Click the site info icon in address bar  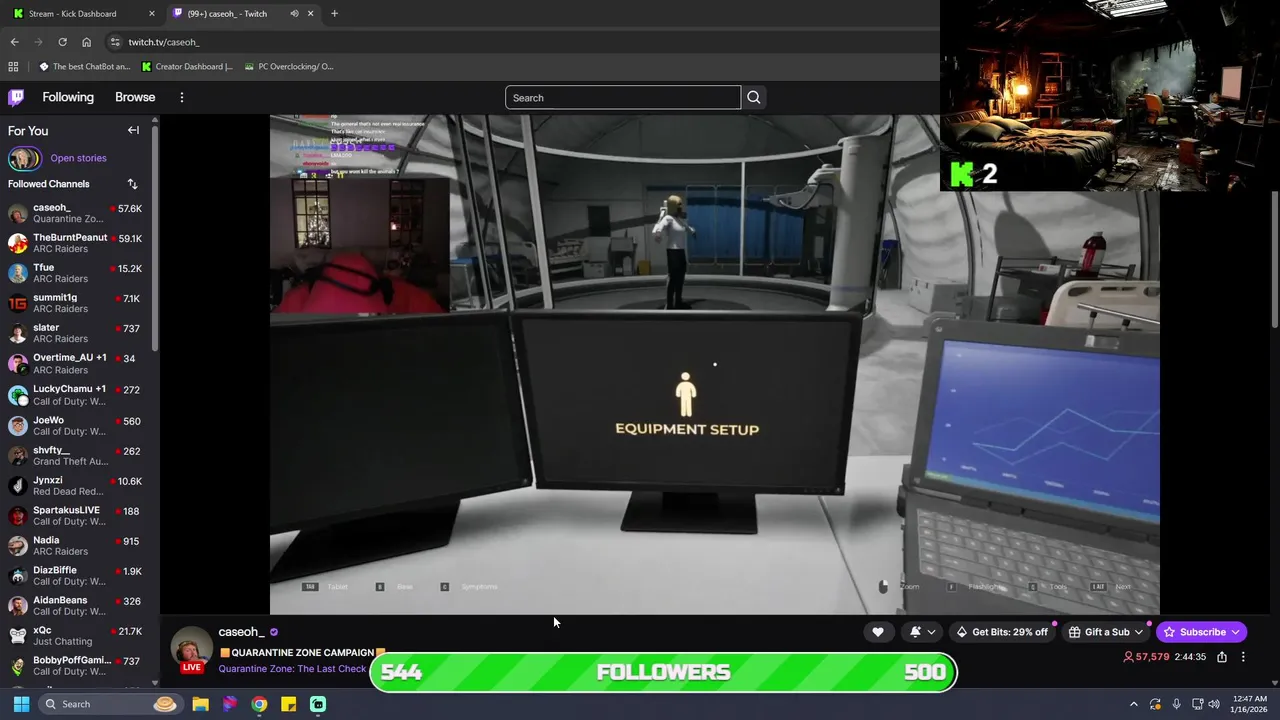115,42
